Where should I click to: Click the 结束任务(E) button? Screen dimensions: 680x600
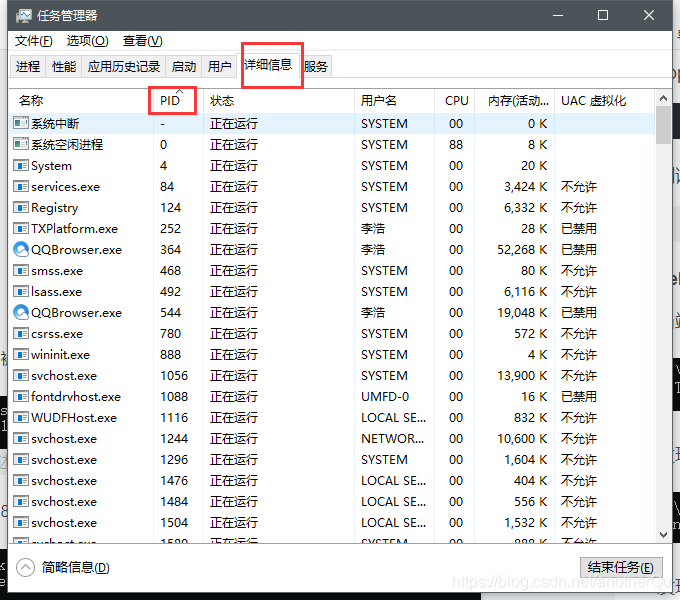pos(621,567)
